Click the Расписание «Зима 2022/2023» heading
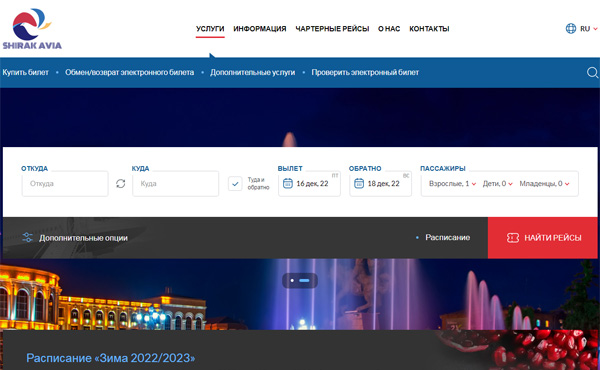The image size is (600, 370). pos(111,358)
